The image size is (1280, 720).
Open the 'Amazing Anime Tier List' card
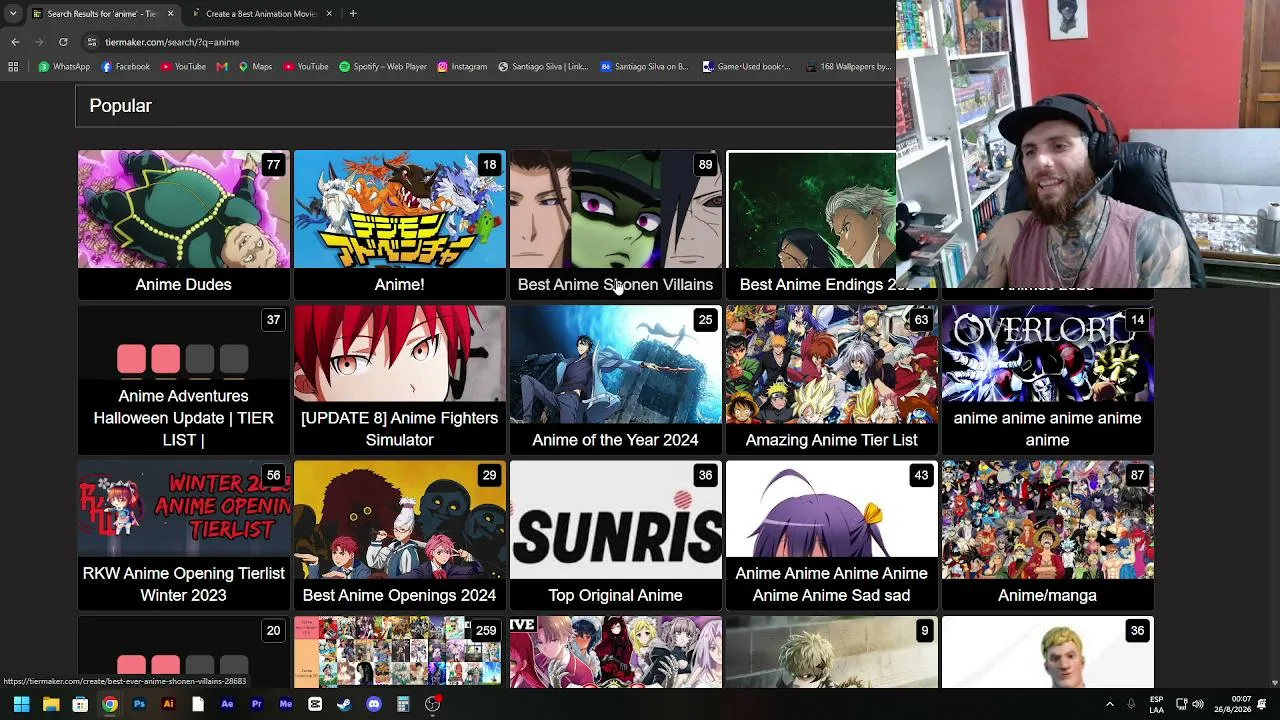(832, 380)
